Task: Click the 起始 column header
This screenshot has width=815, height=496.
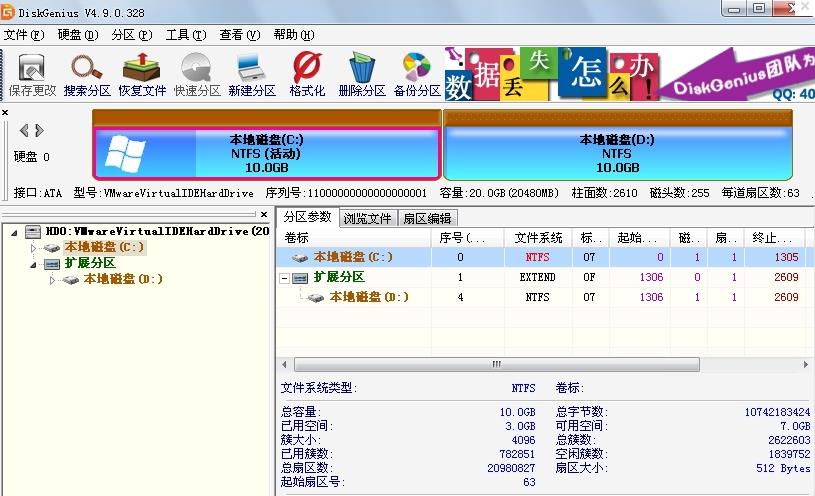Action: (x=640, y=238)
